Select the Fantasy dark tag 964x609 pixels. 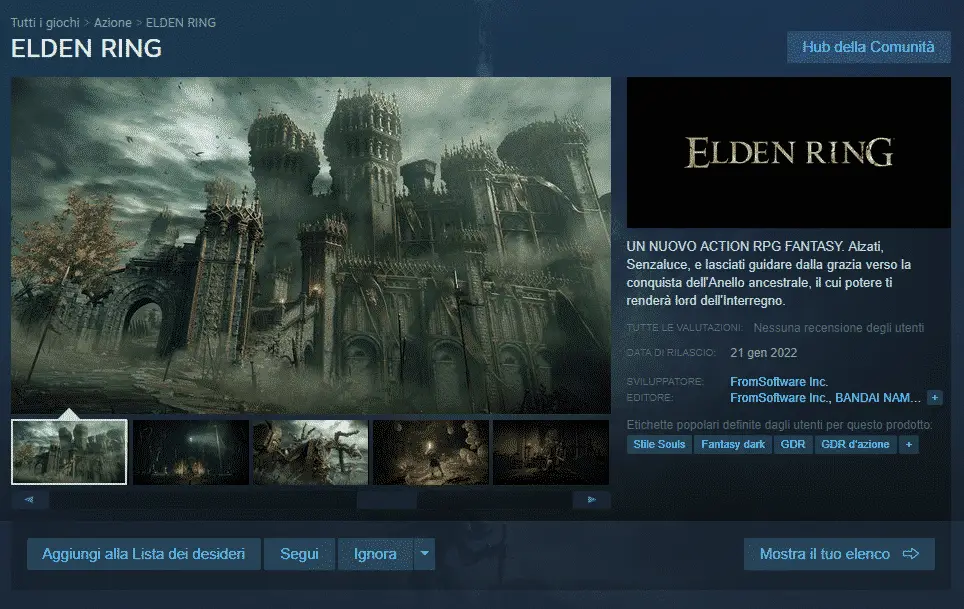(733, 444)
